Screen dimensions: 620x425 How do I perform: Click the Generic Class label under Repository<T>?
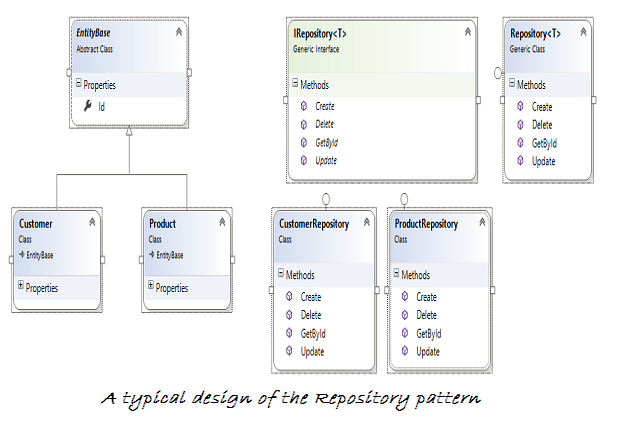point(527,49)
